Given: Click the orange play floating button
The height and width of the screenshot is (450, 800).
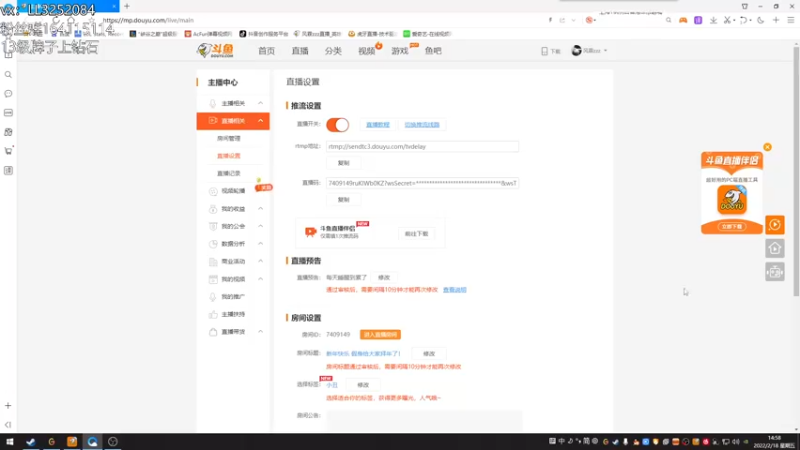Looking at the screenshot, I should pos(775,224).
